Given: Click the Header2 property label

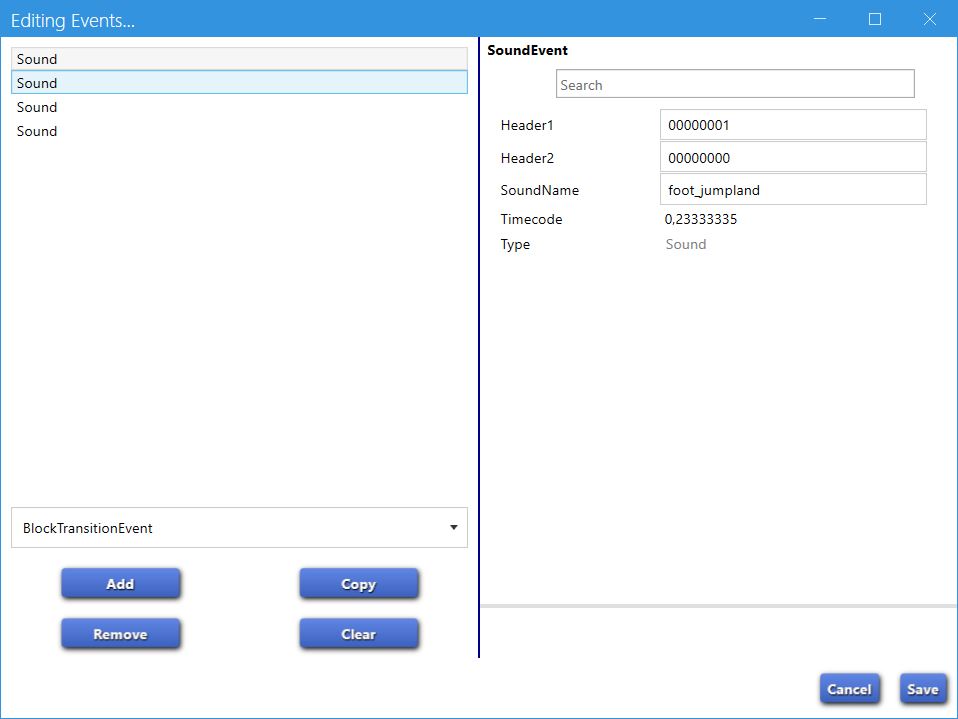Looking at the screenshot, I should [527, 158].
